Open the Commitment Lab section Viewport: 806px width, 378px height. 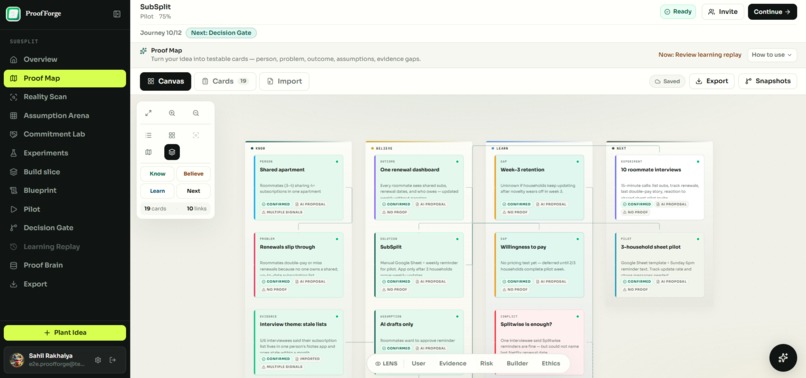pos(65,134)
